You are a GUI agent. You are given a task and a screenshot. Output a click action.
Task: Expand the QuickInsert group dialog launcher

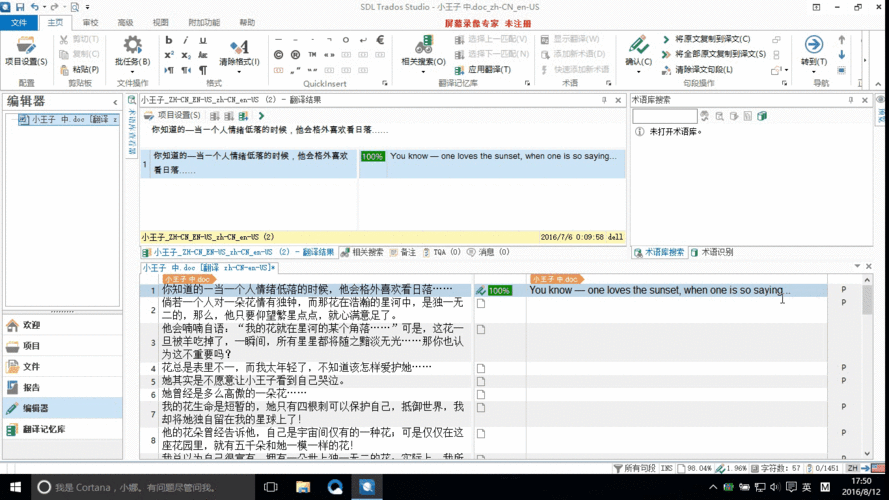(384, 83)
